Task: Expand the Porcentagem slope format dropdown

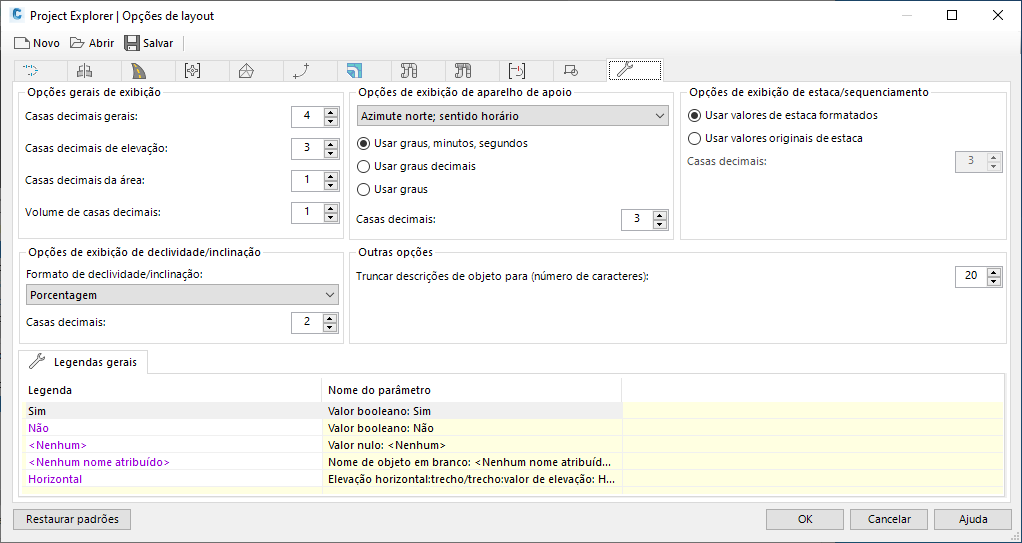Action: pyautogui.click(x=182, y=295)
